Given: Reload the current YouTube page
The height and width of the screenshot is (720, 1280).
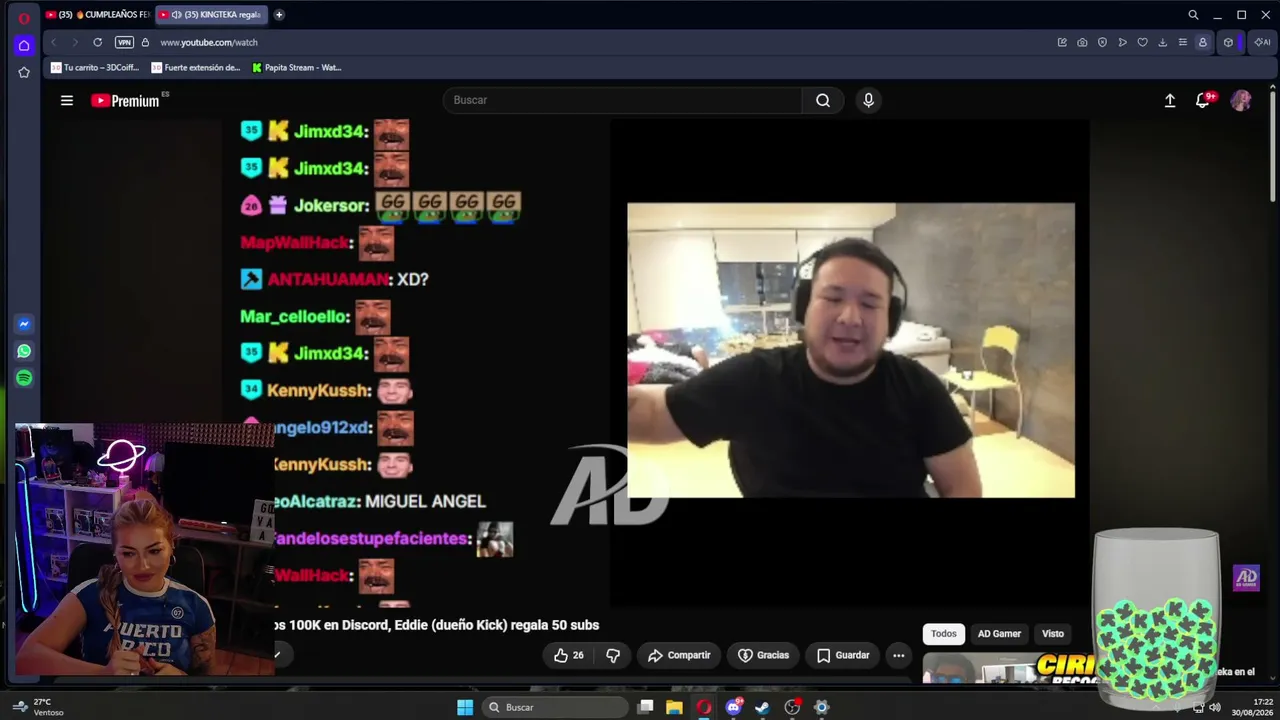Looking at the screenshot, I should [97, 42].
